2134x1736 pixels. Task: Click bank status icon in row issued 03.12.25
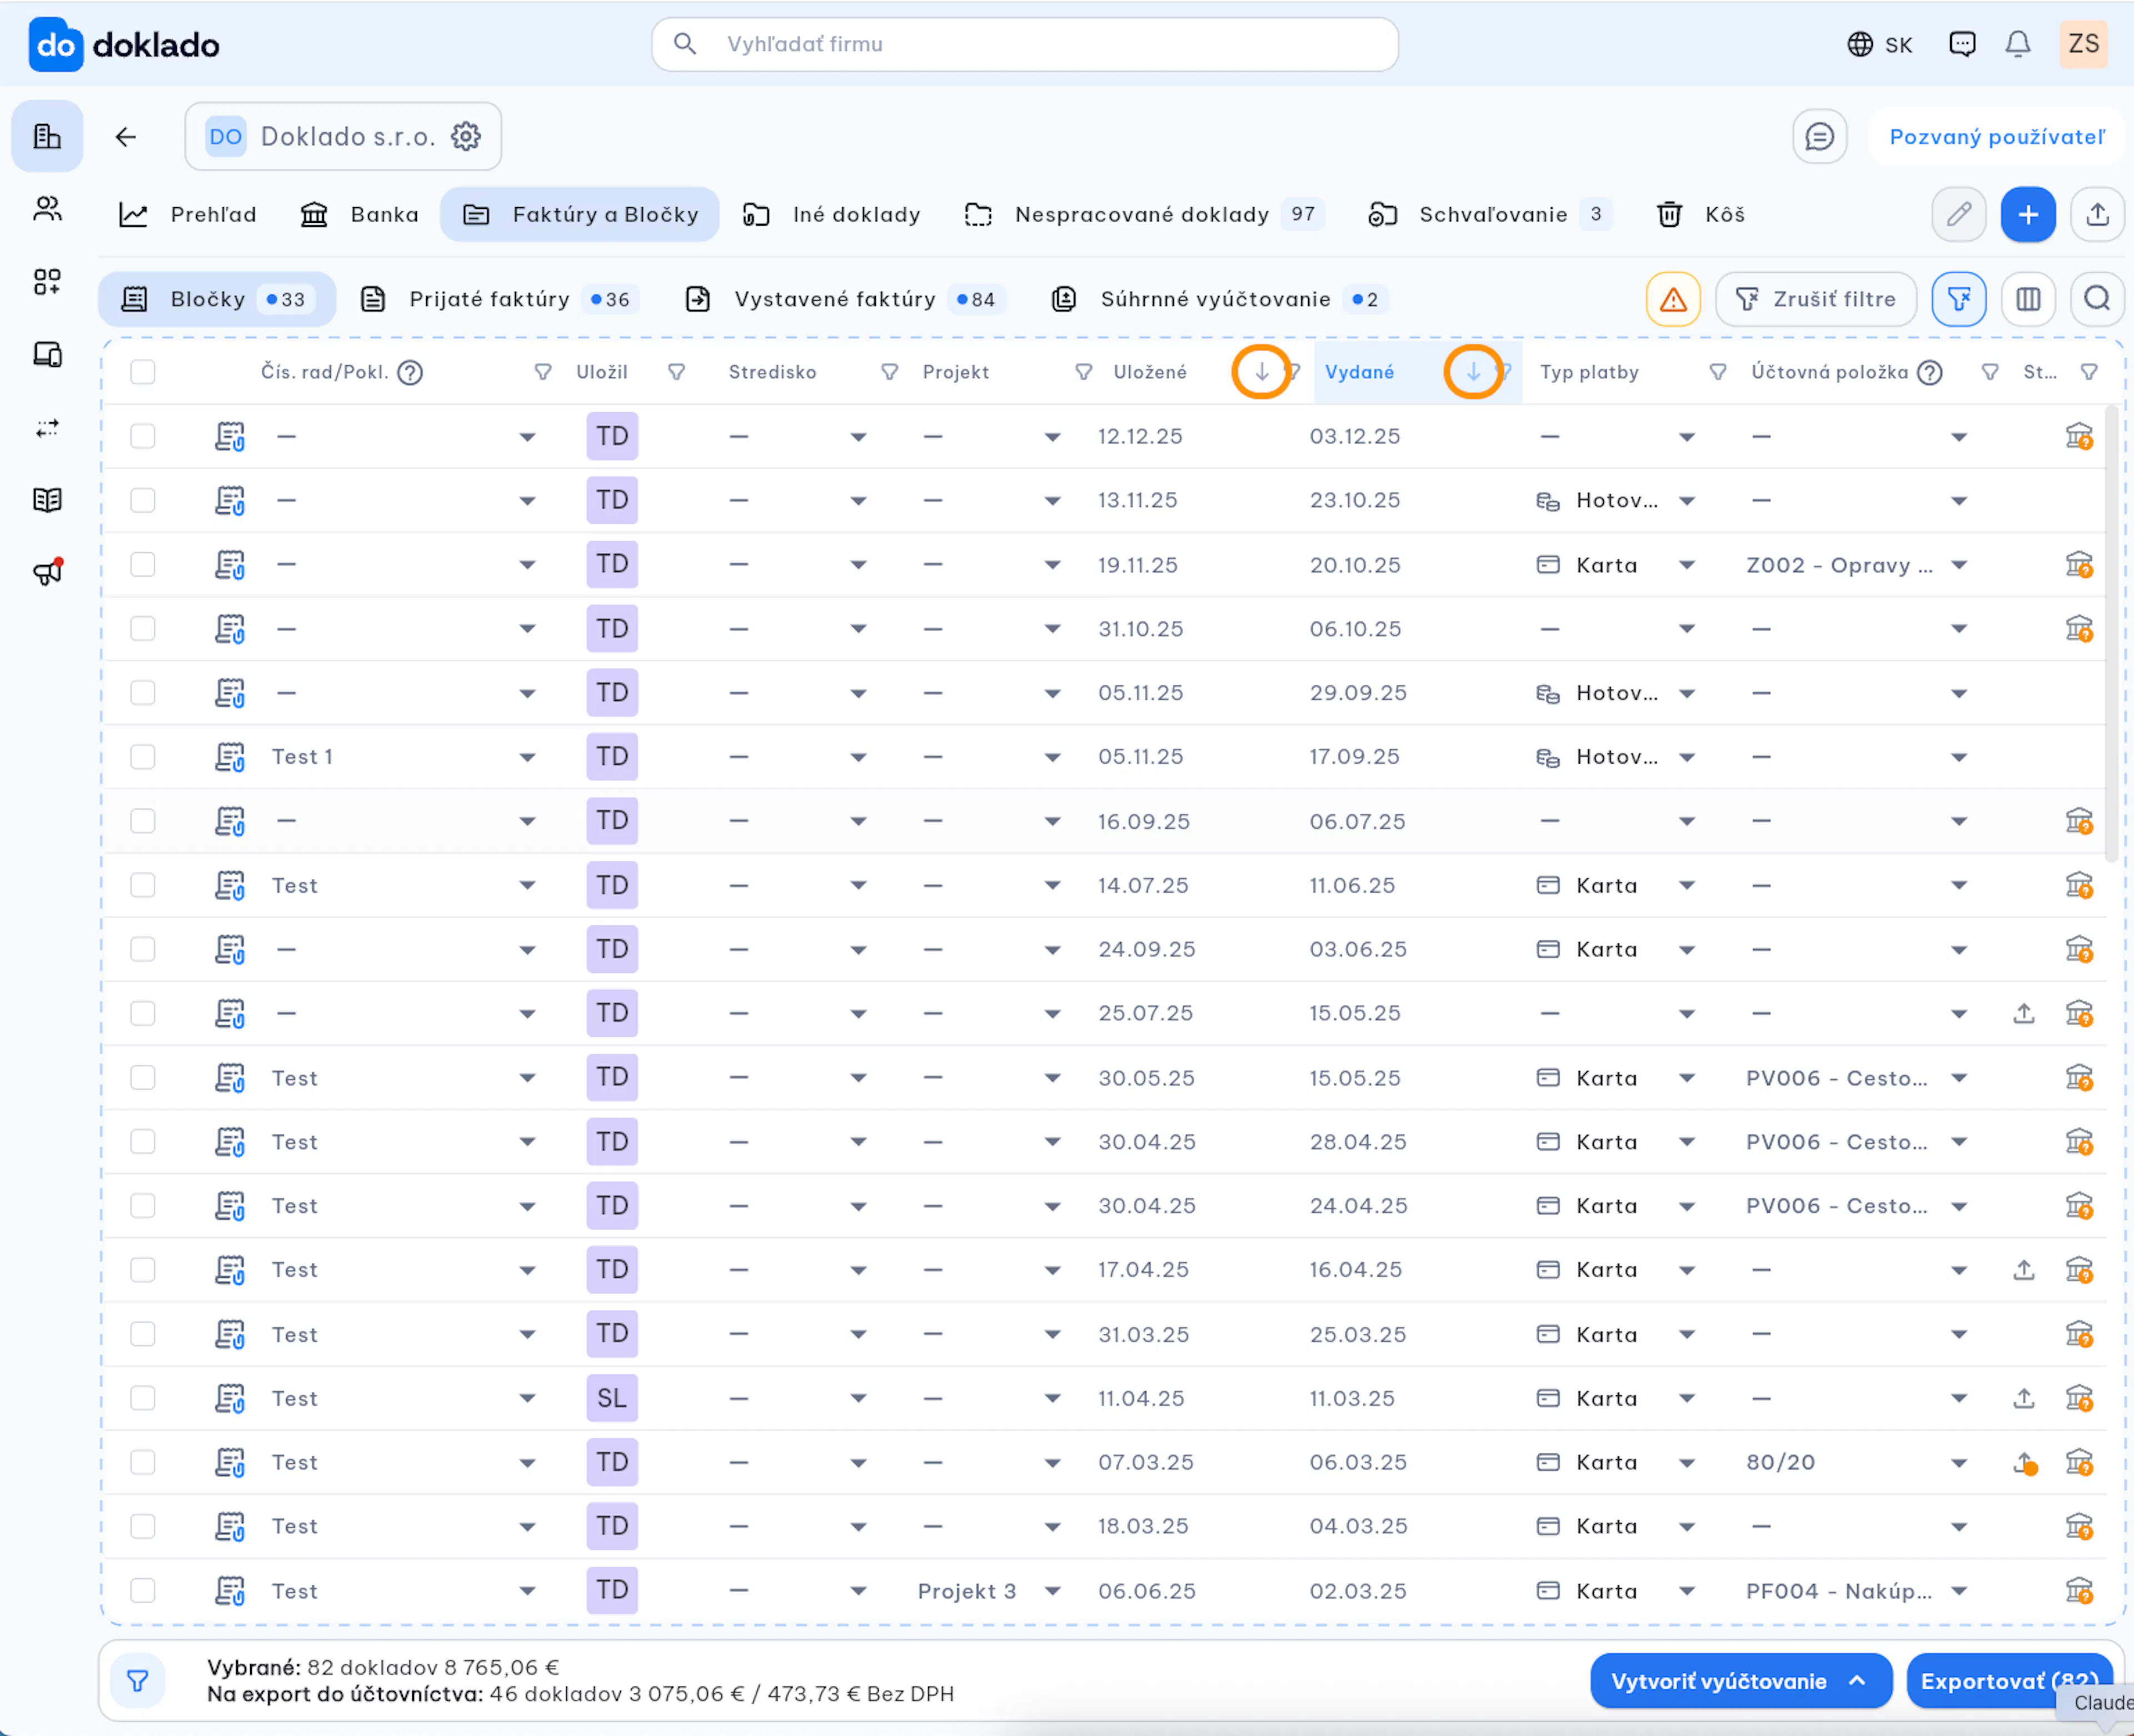coord(2079,437)
